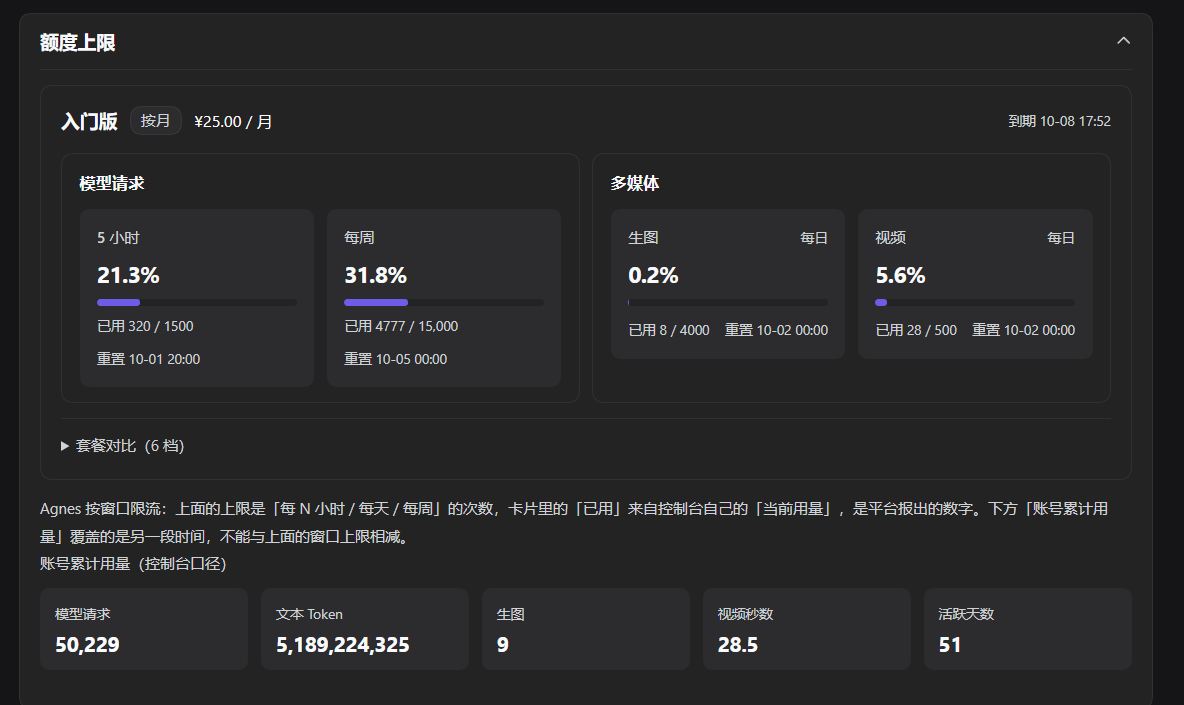
Task: Click the 生图 usage progress bar
Action: [727, 303]
